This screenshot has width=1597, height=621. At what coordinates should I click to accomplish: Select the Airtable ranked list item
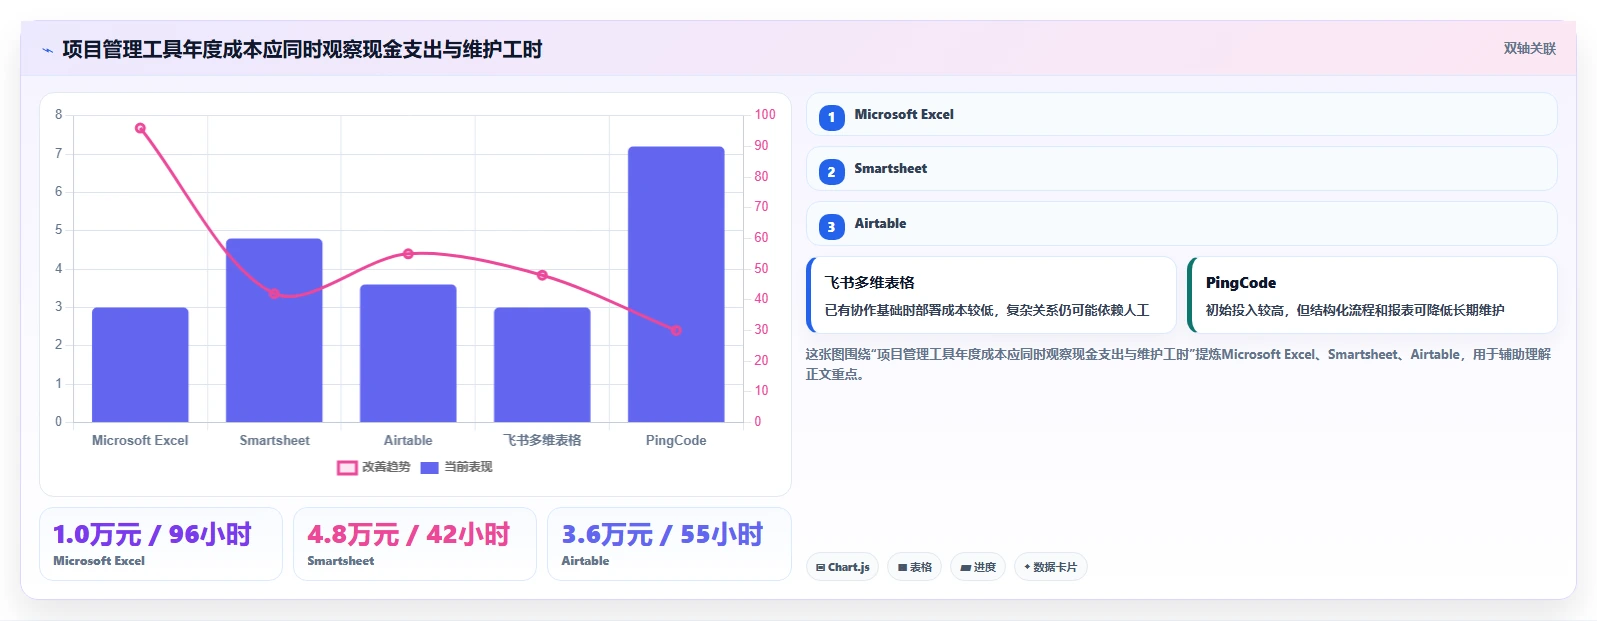pos(1181,223)
